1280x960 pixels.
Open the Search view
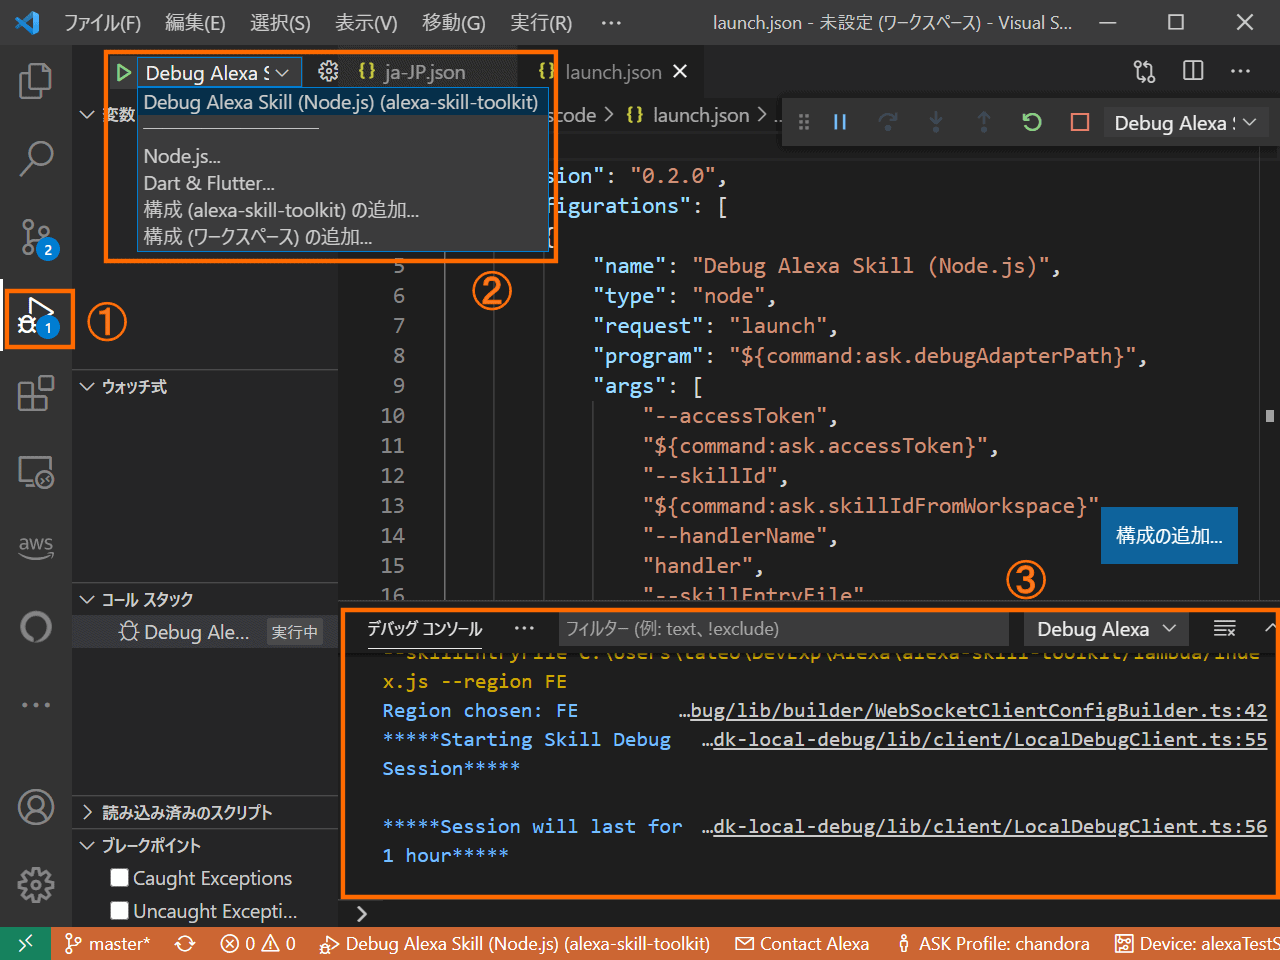pyautogui.click(x=36, y=158)
